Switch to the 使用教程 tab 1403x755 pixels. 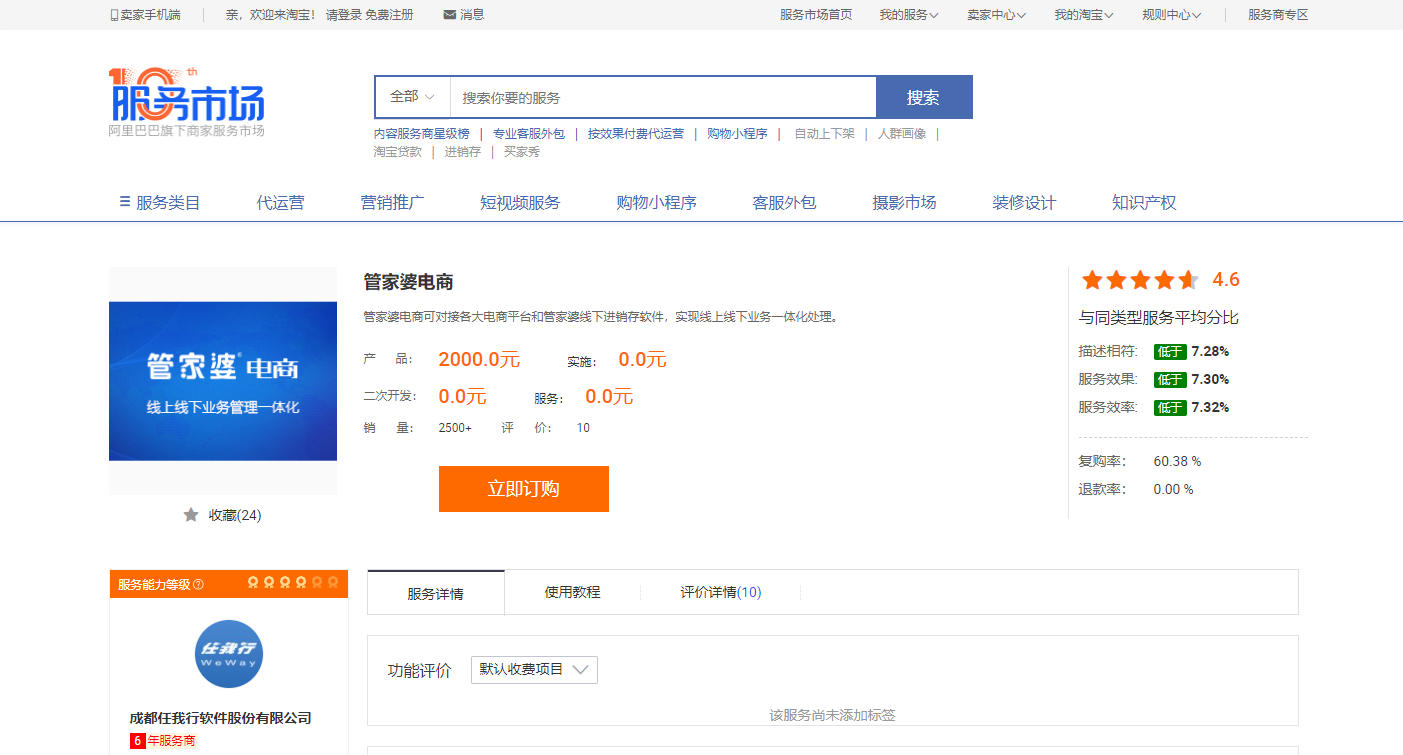click(572, 592)
